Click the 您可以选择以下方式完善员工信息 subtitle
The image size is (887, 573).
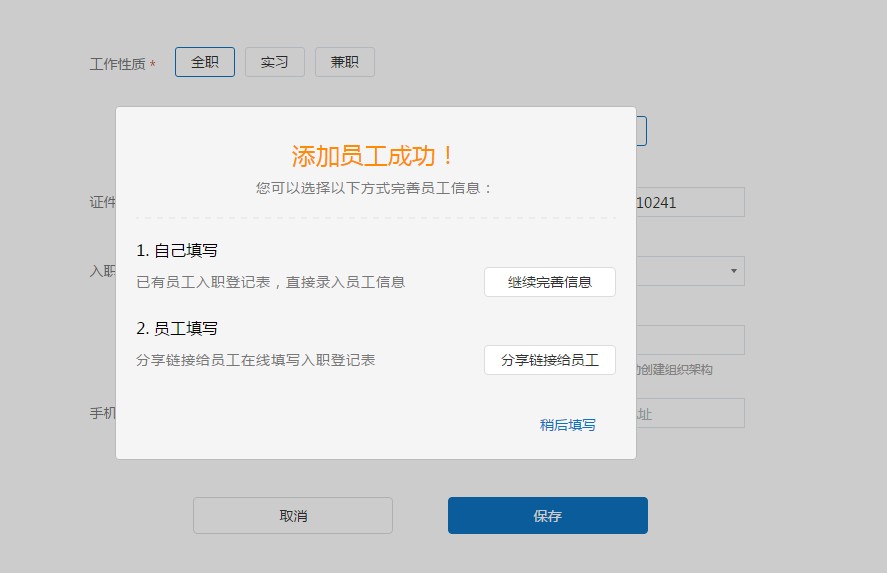[375, 188]
